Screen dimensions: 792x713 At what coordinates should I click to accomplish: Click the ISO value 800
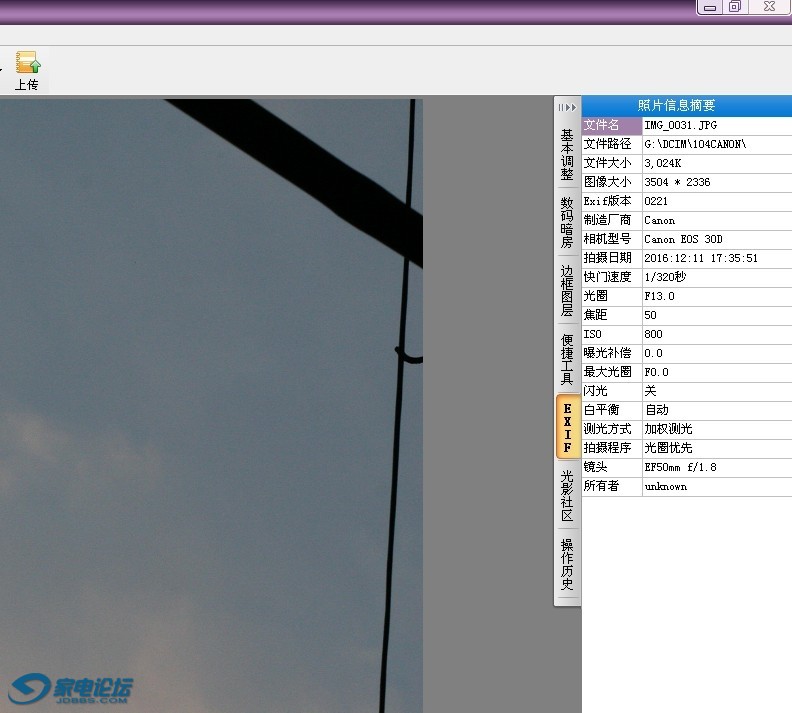pyautogui.click(x=653, y=334)
